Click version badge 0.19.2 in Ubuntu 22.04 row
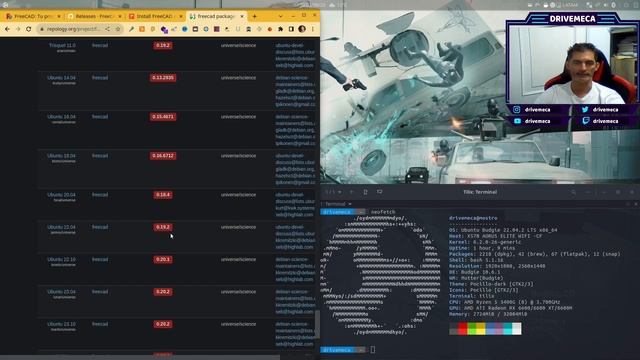This screenshot has width=640, height=360. 163,227
